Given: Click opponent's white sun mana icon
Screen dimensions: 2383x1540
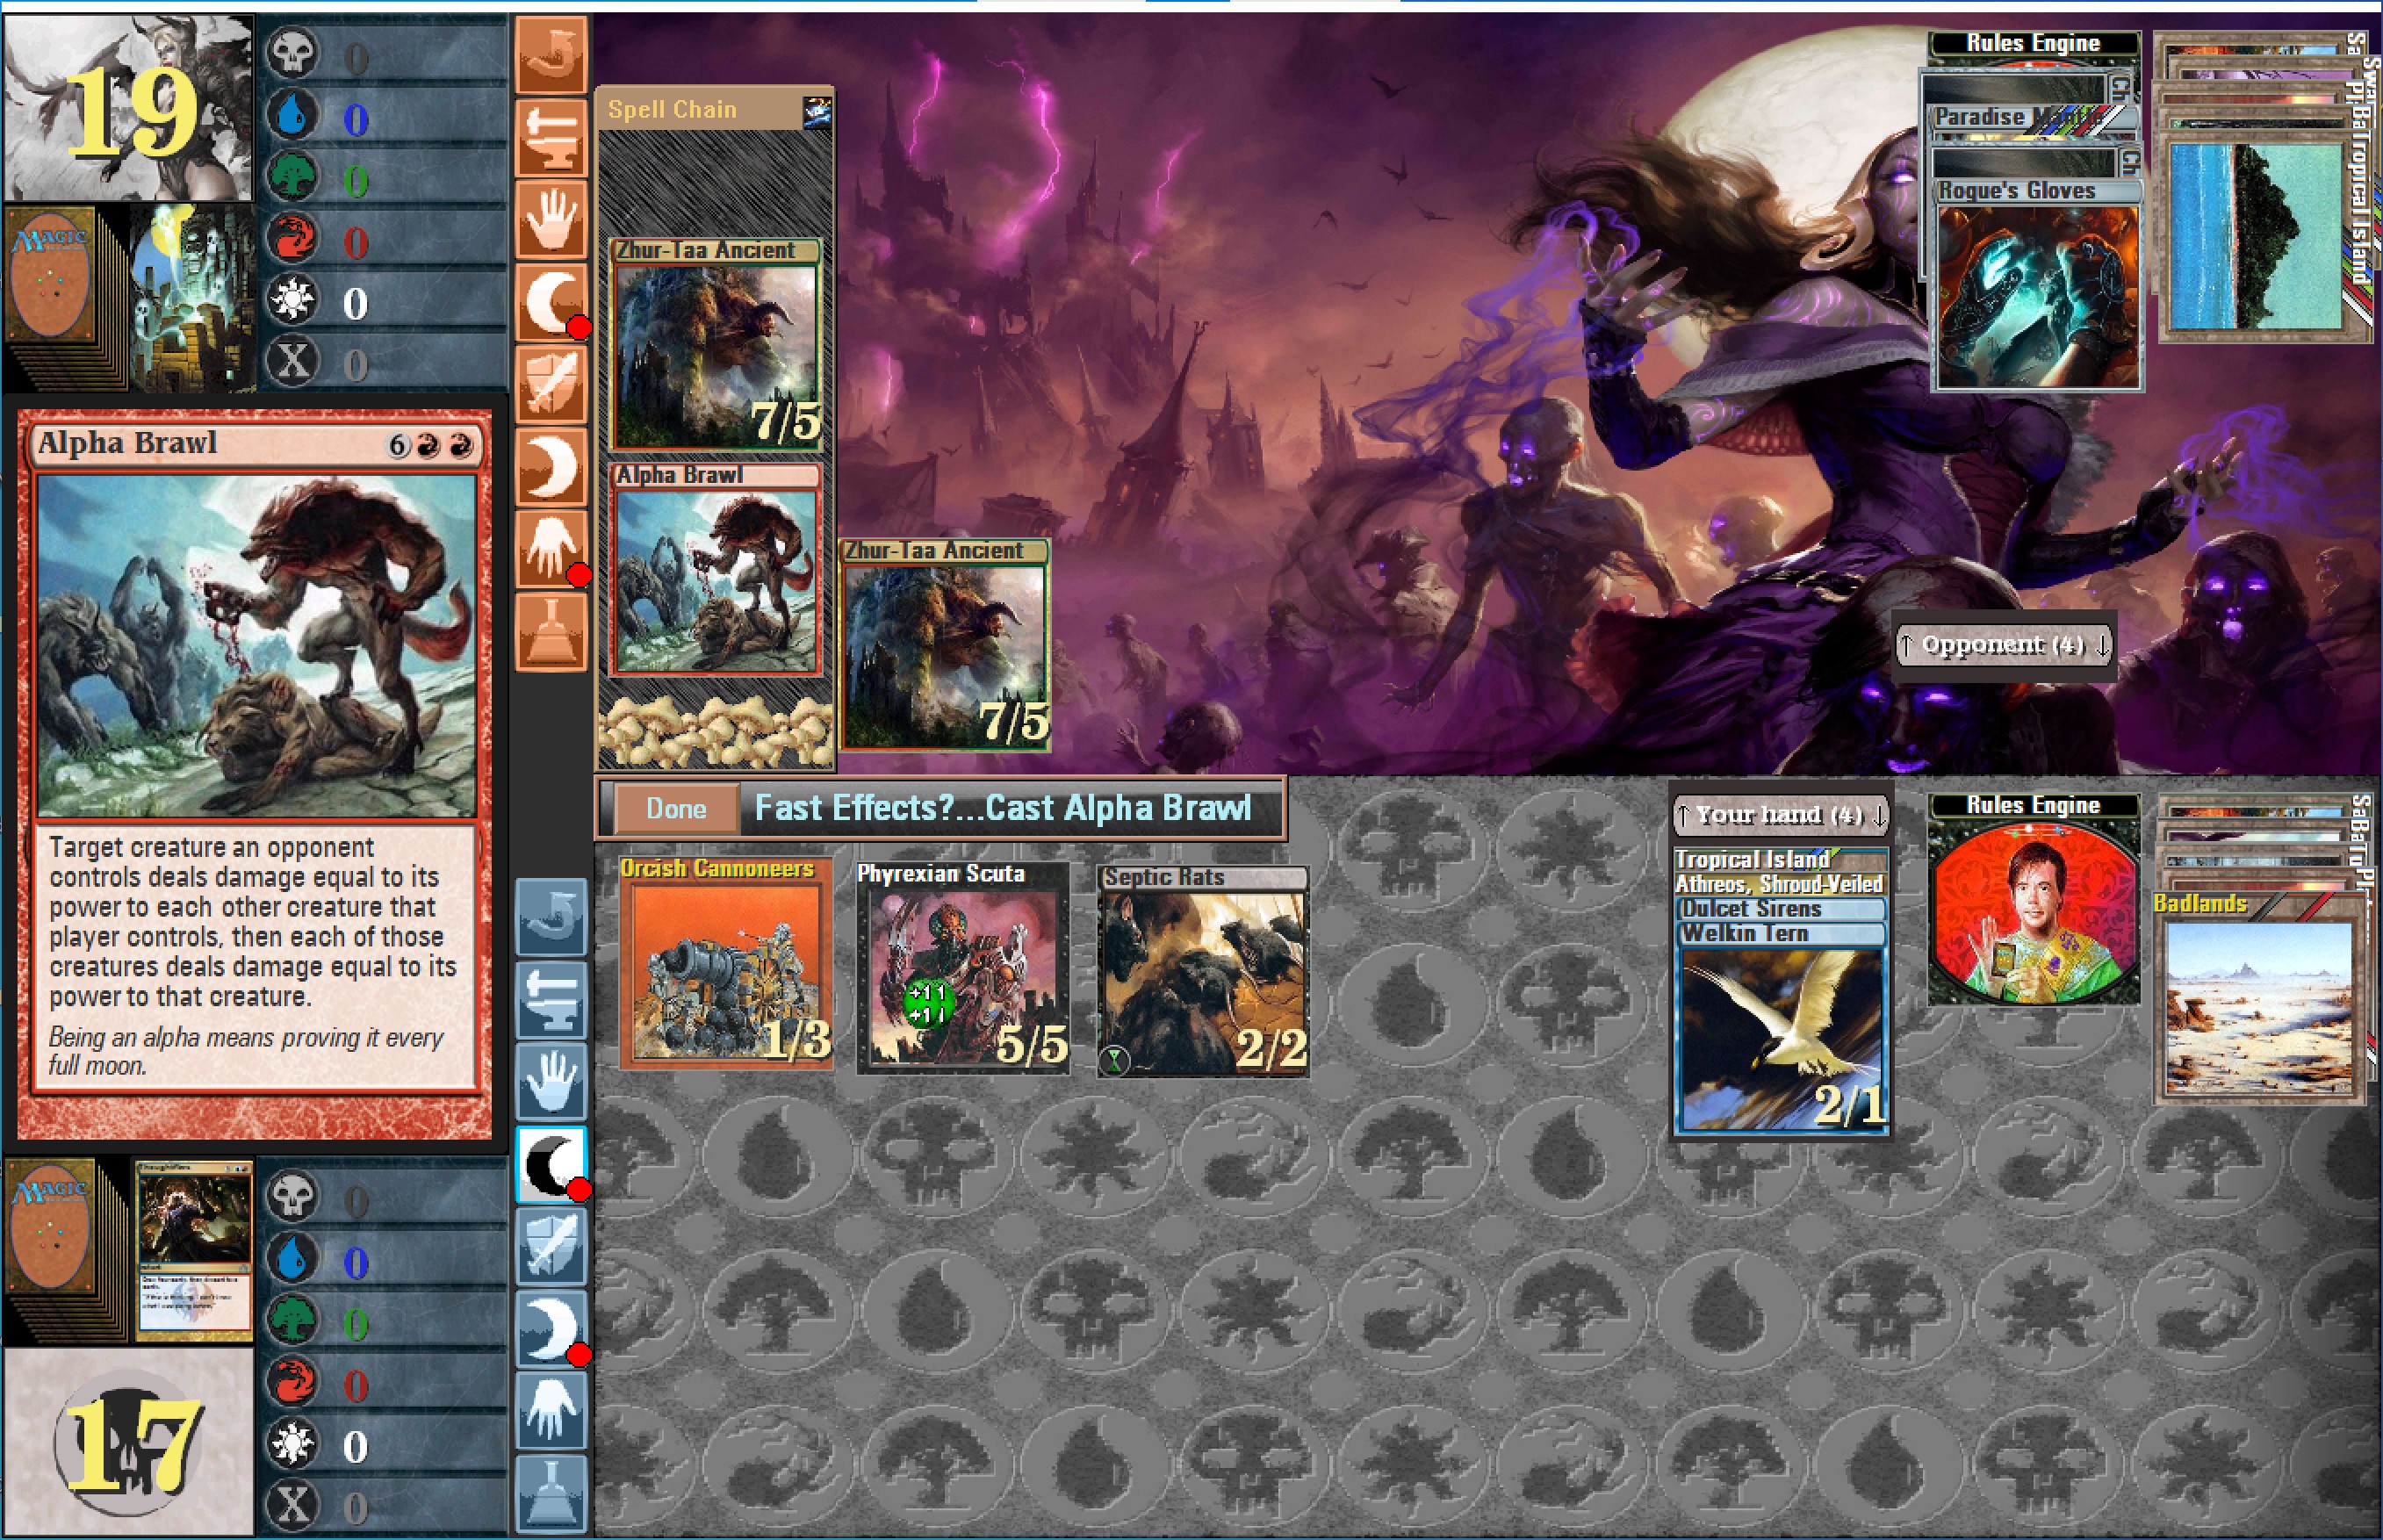Looking at the screenshot, I should pos(293,299).
